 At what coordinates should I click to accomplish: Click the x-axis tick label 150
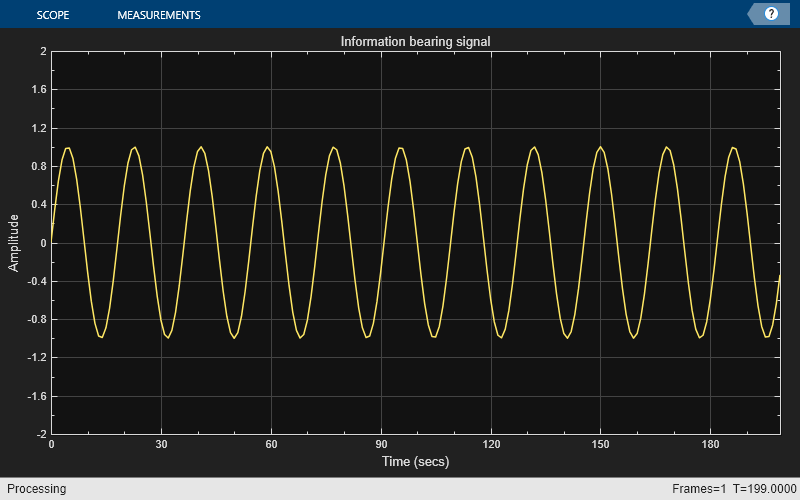601,444
